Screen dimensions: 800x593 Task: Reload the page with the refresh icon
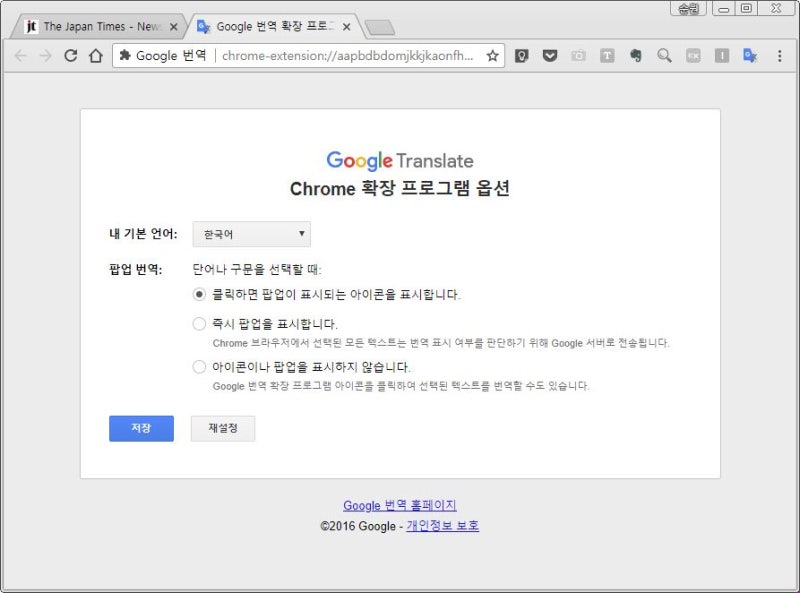[70, 56]
